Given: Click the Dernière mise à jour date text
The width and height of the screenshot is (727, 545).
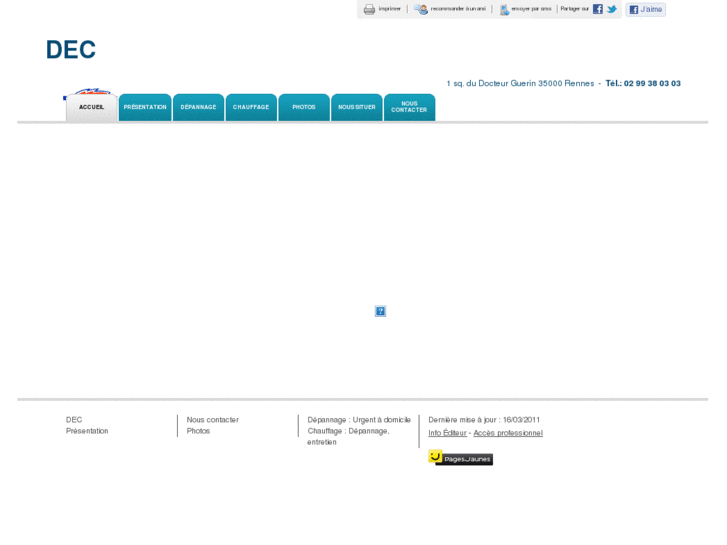Looking at the screenshot, I should 484,420.
